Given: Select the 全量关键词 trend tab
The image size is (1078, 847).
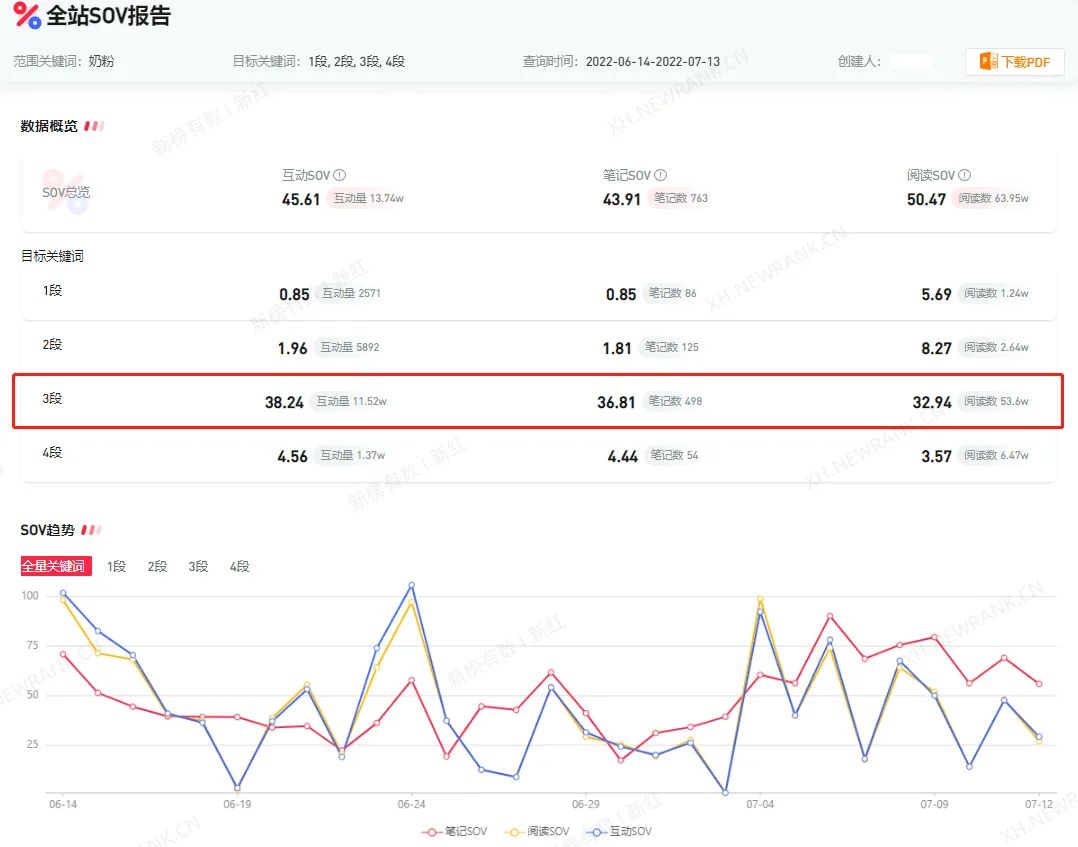Looking at the screenshot, I should click(56, 566).
